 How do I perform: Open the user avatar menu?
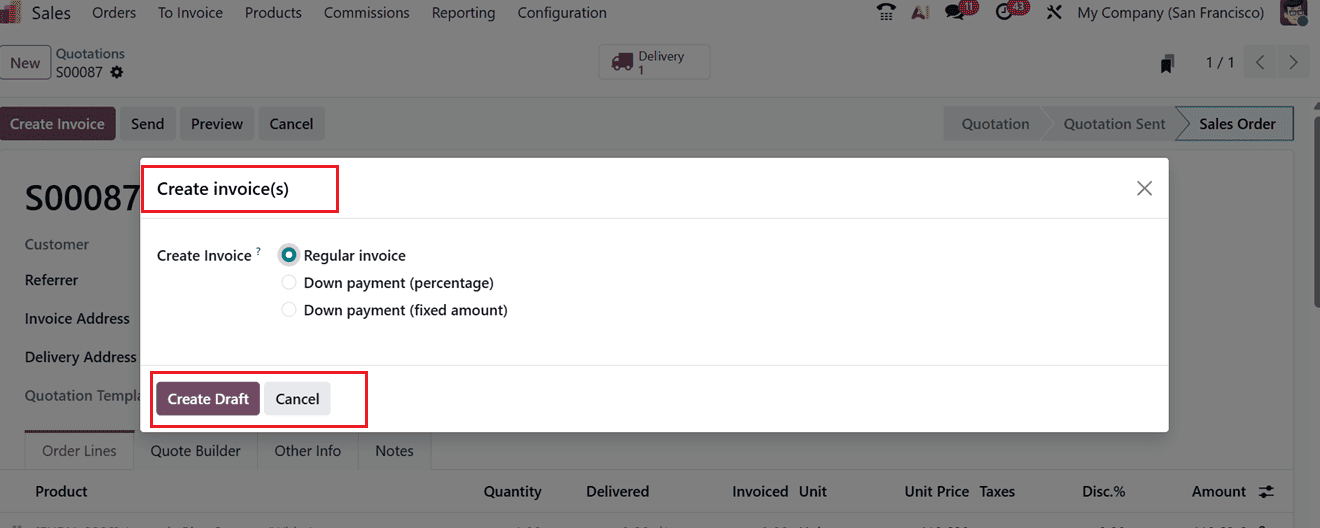pyautogui.click(x=1294, y=13)
